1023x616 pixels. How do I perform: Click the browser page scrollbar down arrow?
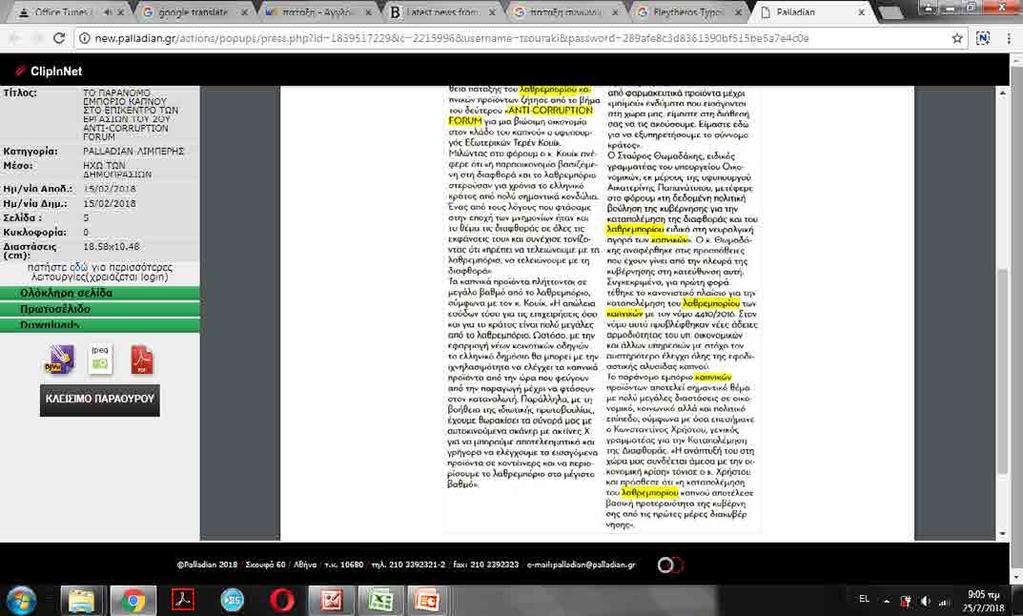1016,578
